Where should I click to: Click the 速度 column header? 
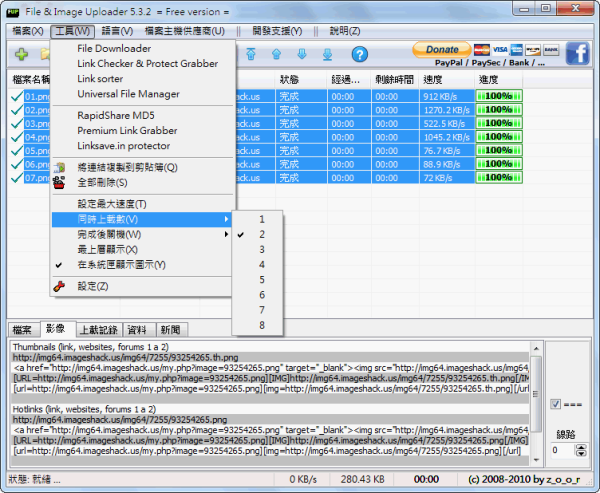click(x=447, y=80)
